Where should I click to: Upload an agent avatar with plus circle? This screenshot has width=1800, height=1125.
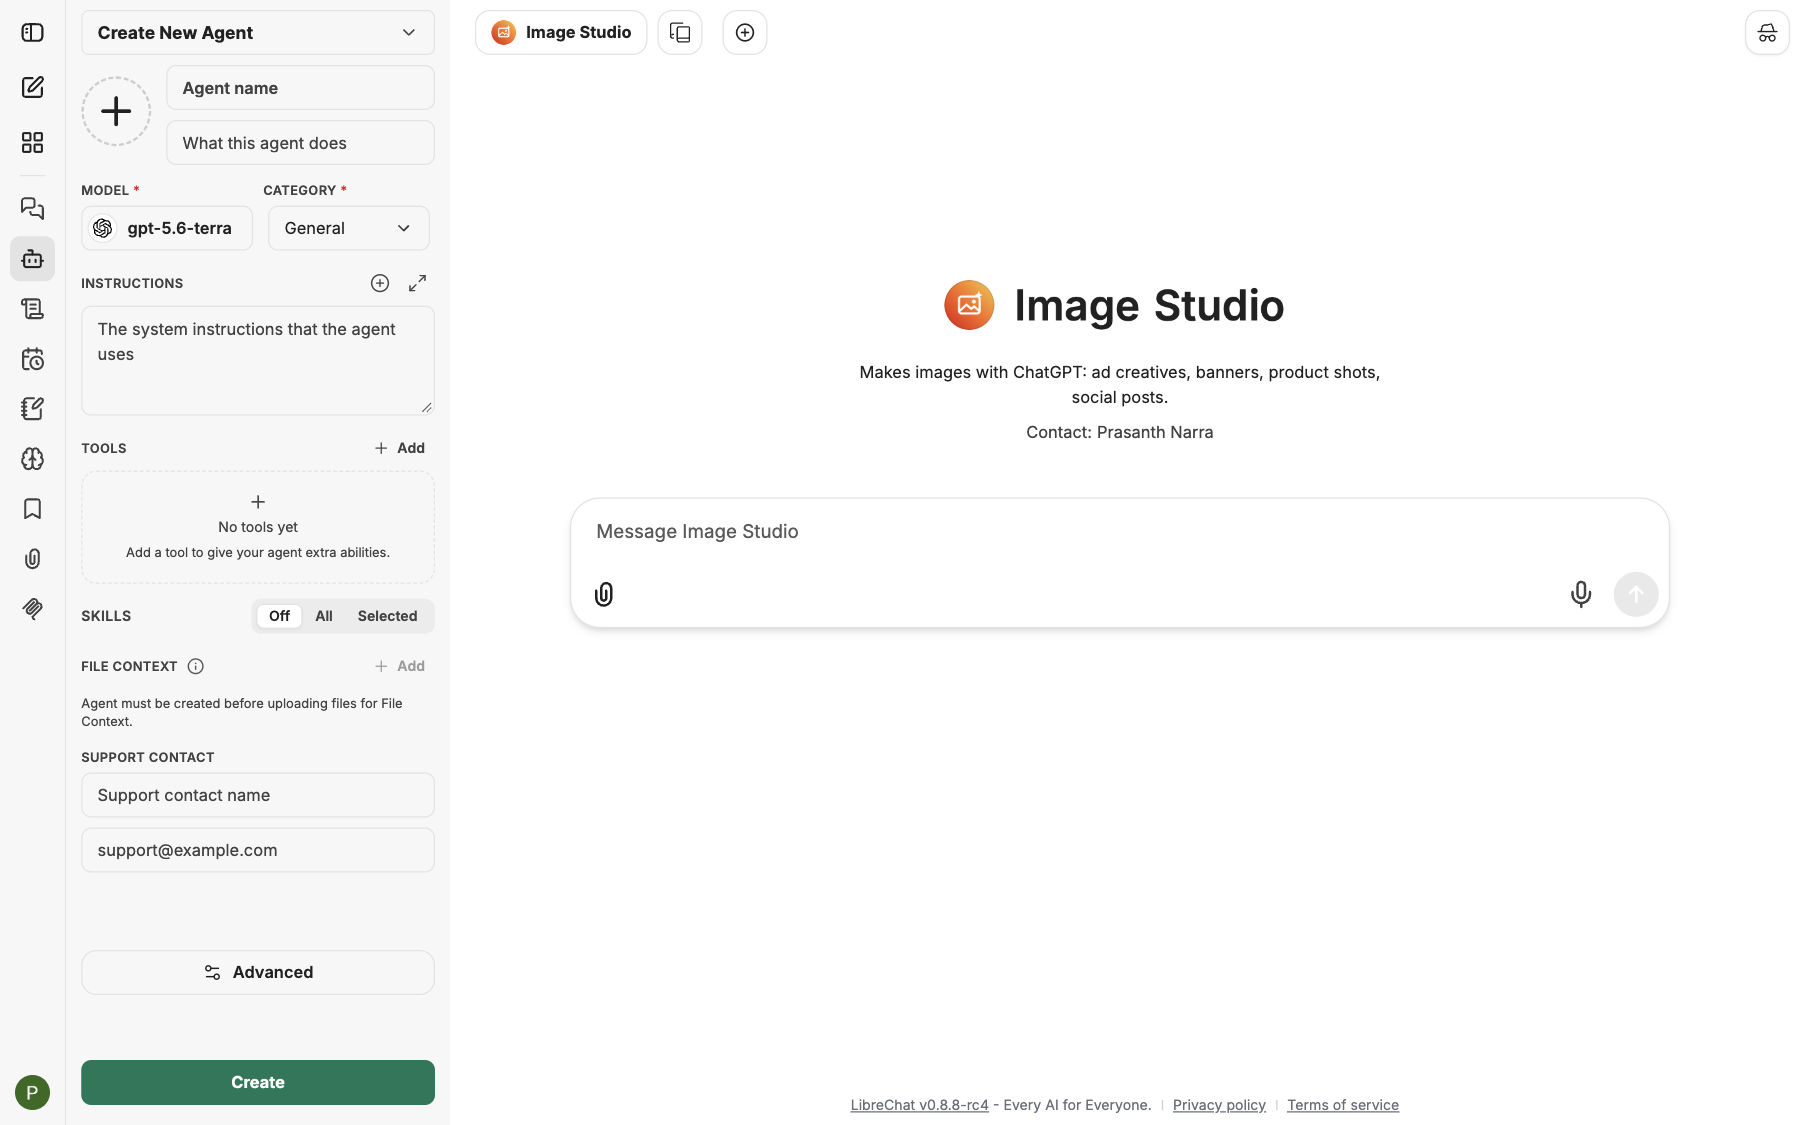point(116,111)
